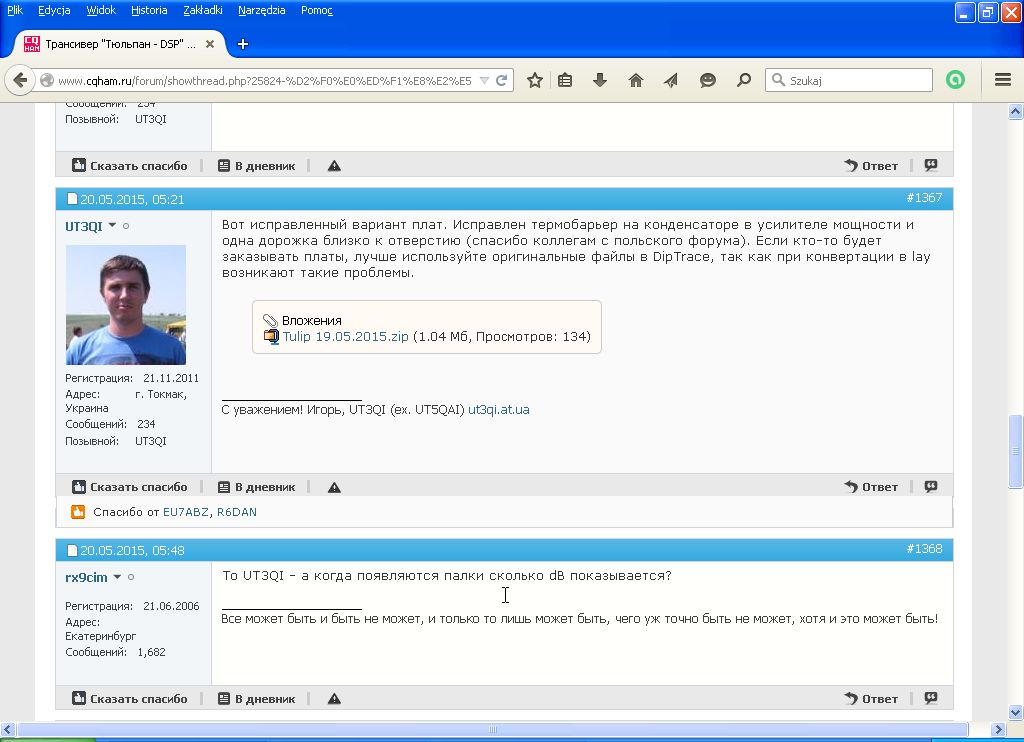Expand UT3QI username dropdown in post #1367
This screenshot has height=742, width=1024.
(x=112, y=226)
